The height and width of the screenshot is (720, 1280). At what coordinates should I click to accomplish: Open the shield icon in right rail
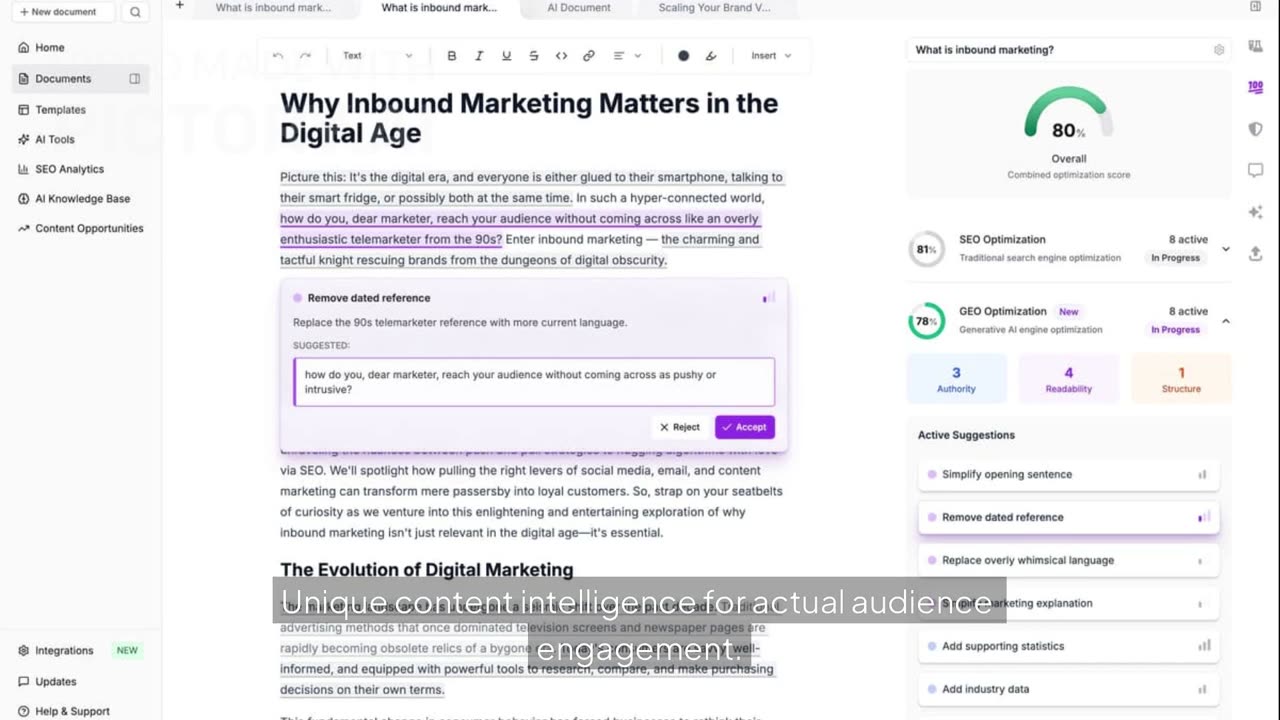click(1256, 129)
